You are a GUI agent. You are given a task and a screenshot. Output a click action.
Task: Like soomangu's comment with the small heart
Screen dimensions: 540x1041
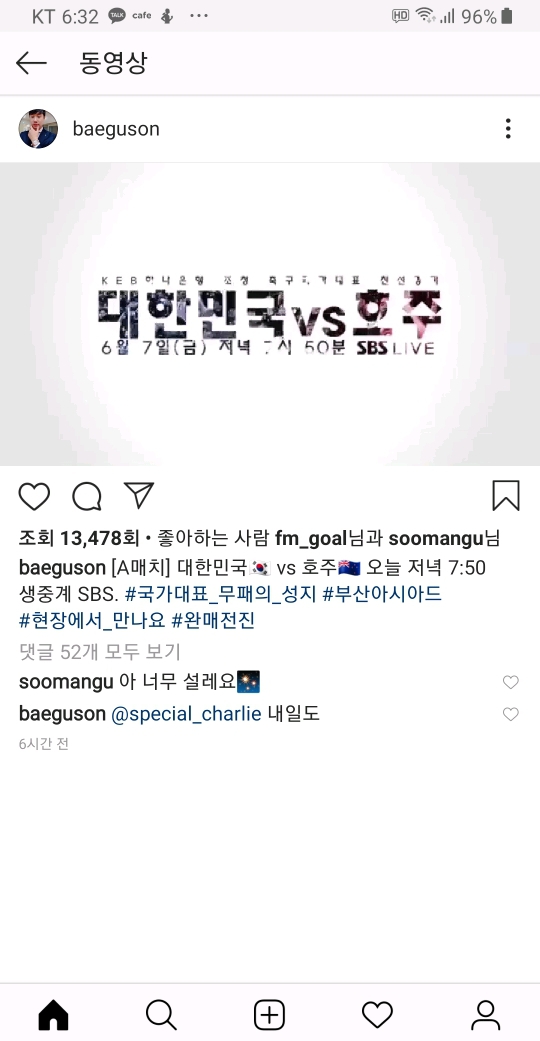510,682
